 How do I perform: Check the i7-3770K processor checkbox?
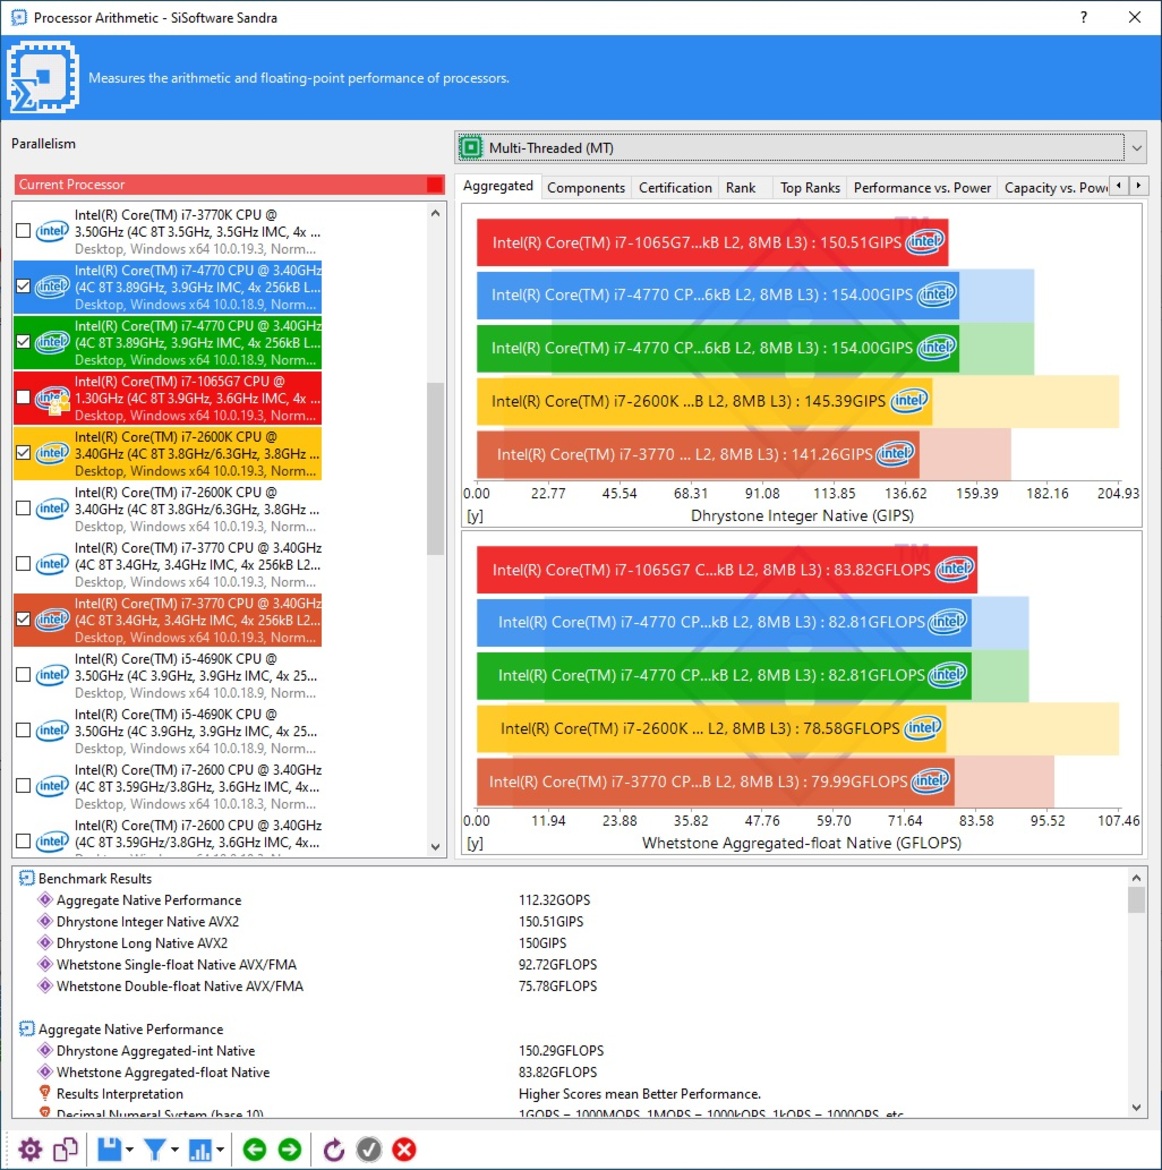(23, 231)
